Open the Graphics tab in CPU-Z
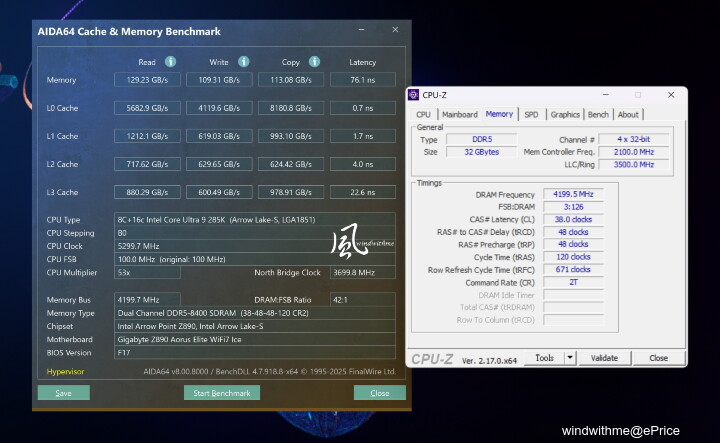This screenshot has width=720, height=443. point(565,115)
